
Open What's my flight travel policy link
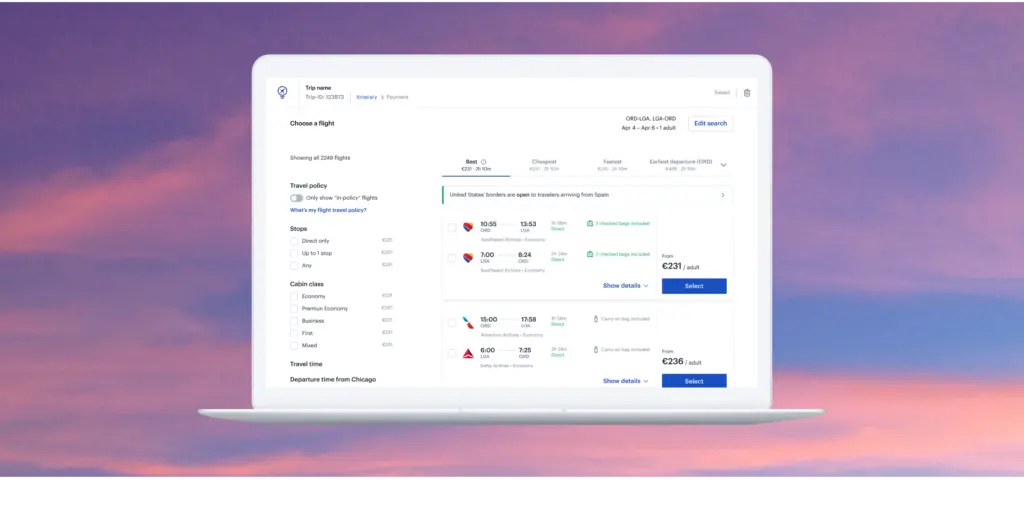(328, 210)
